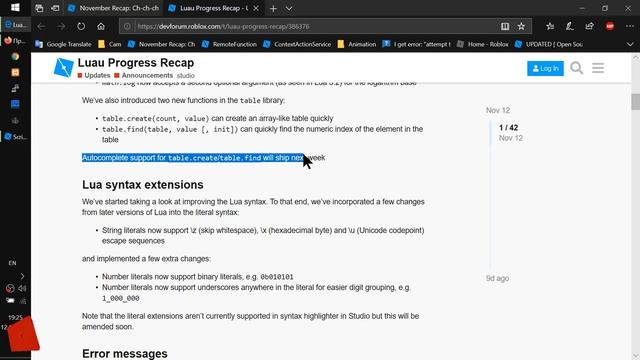
Task: Switch to the November Recap browser tab
Action: click(113, 8)
